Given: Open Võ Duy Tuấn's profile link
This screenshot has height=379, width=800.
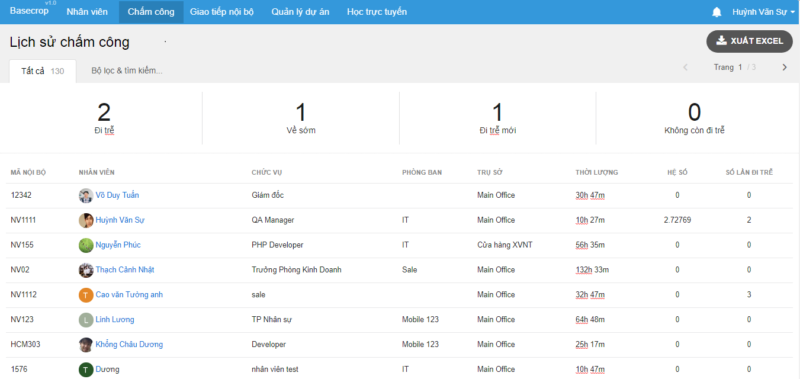Looking at the screenshot, I should (117, 195).
